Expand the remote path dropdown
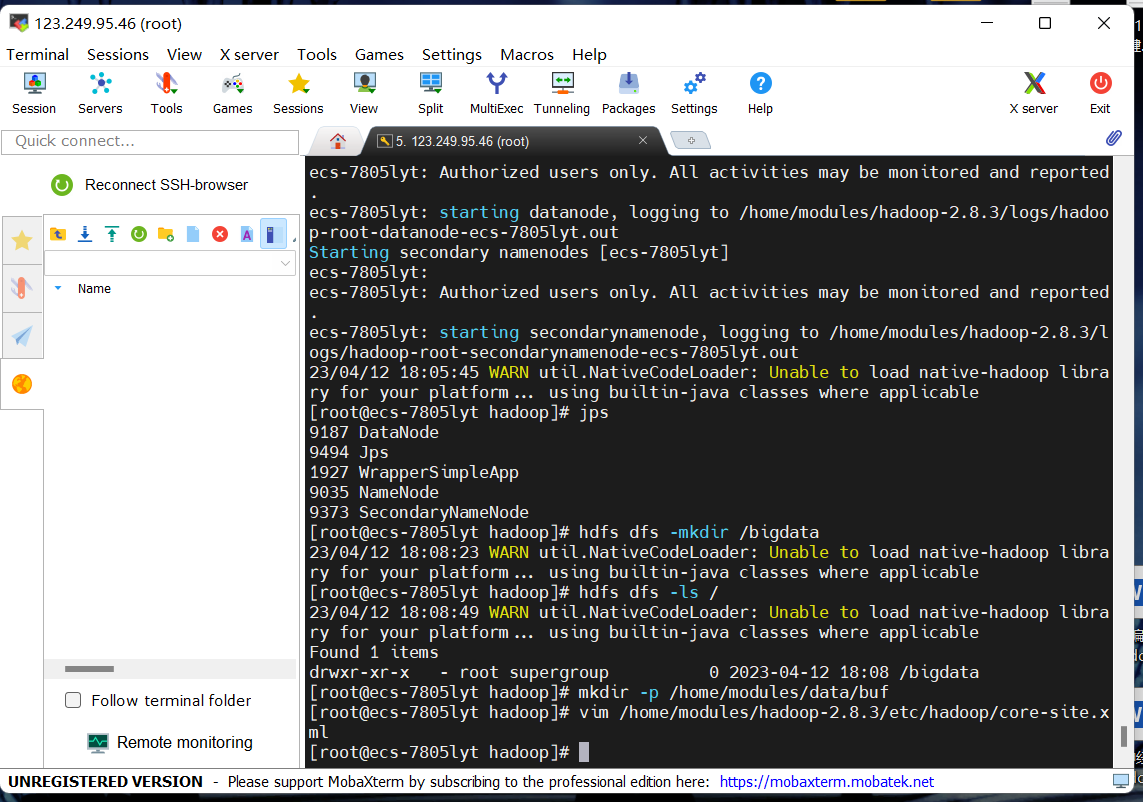The height and width of the screenshot is (802, 1143). click(285, 263)
